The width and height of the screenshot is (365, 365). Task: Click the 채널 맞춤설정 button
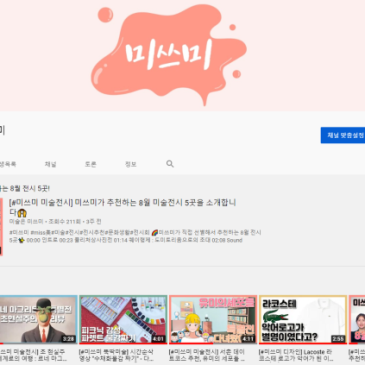point(343,135)
